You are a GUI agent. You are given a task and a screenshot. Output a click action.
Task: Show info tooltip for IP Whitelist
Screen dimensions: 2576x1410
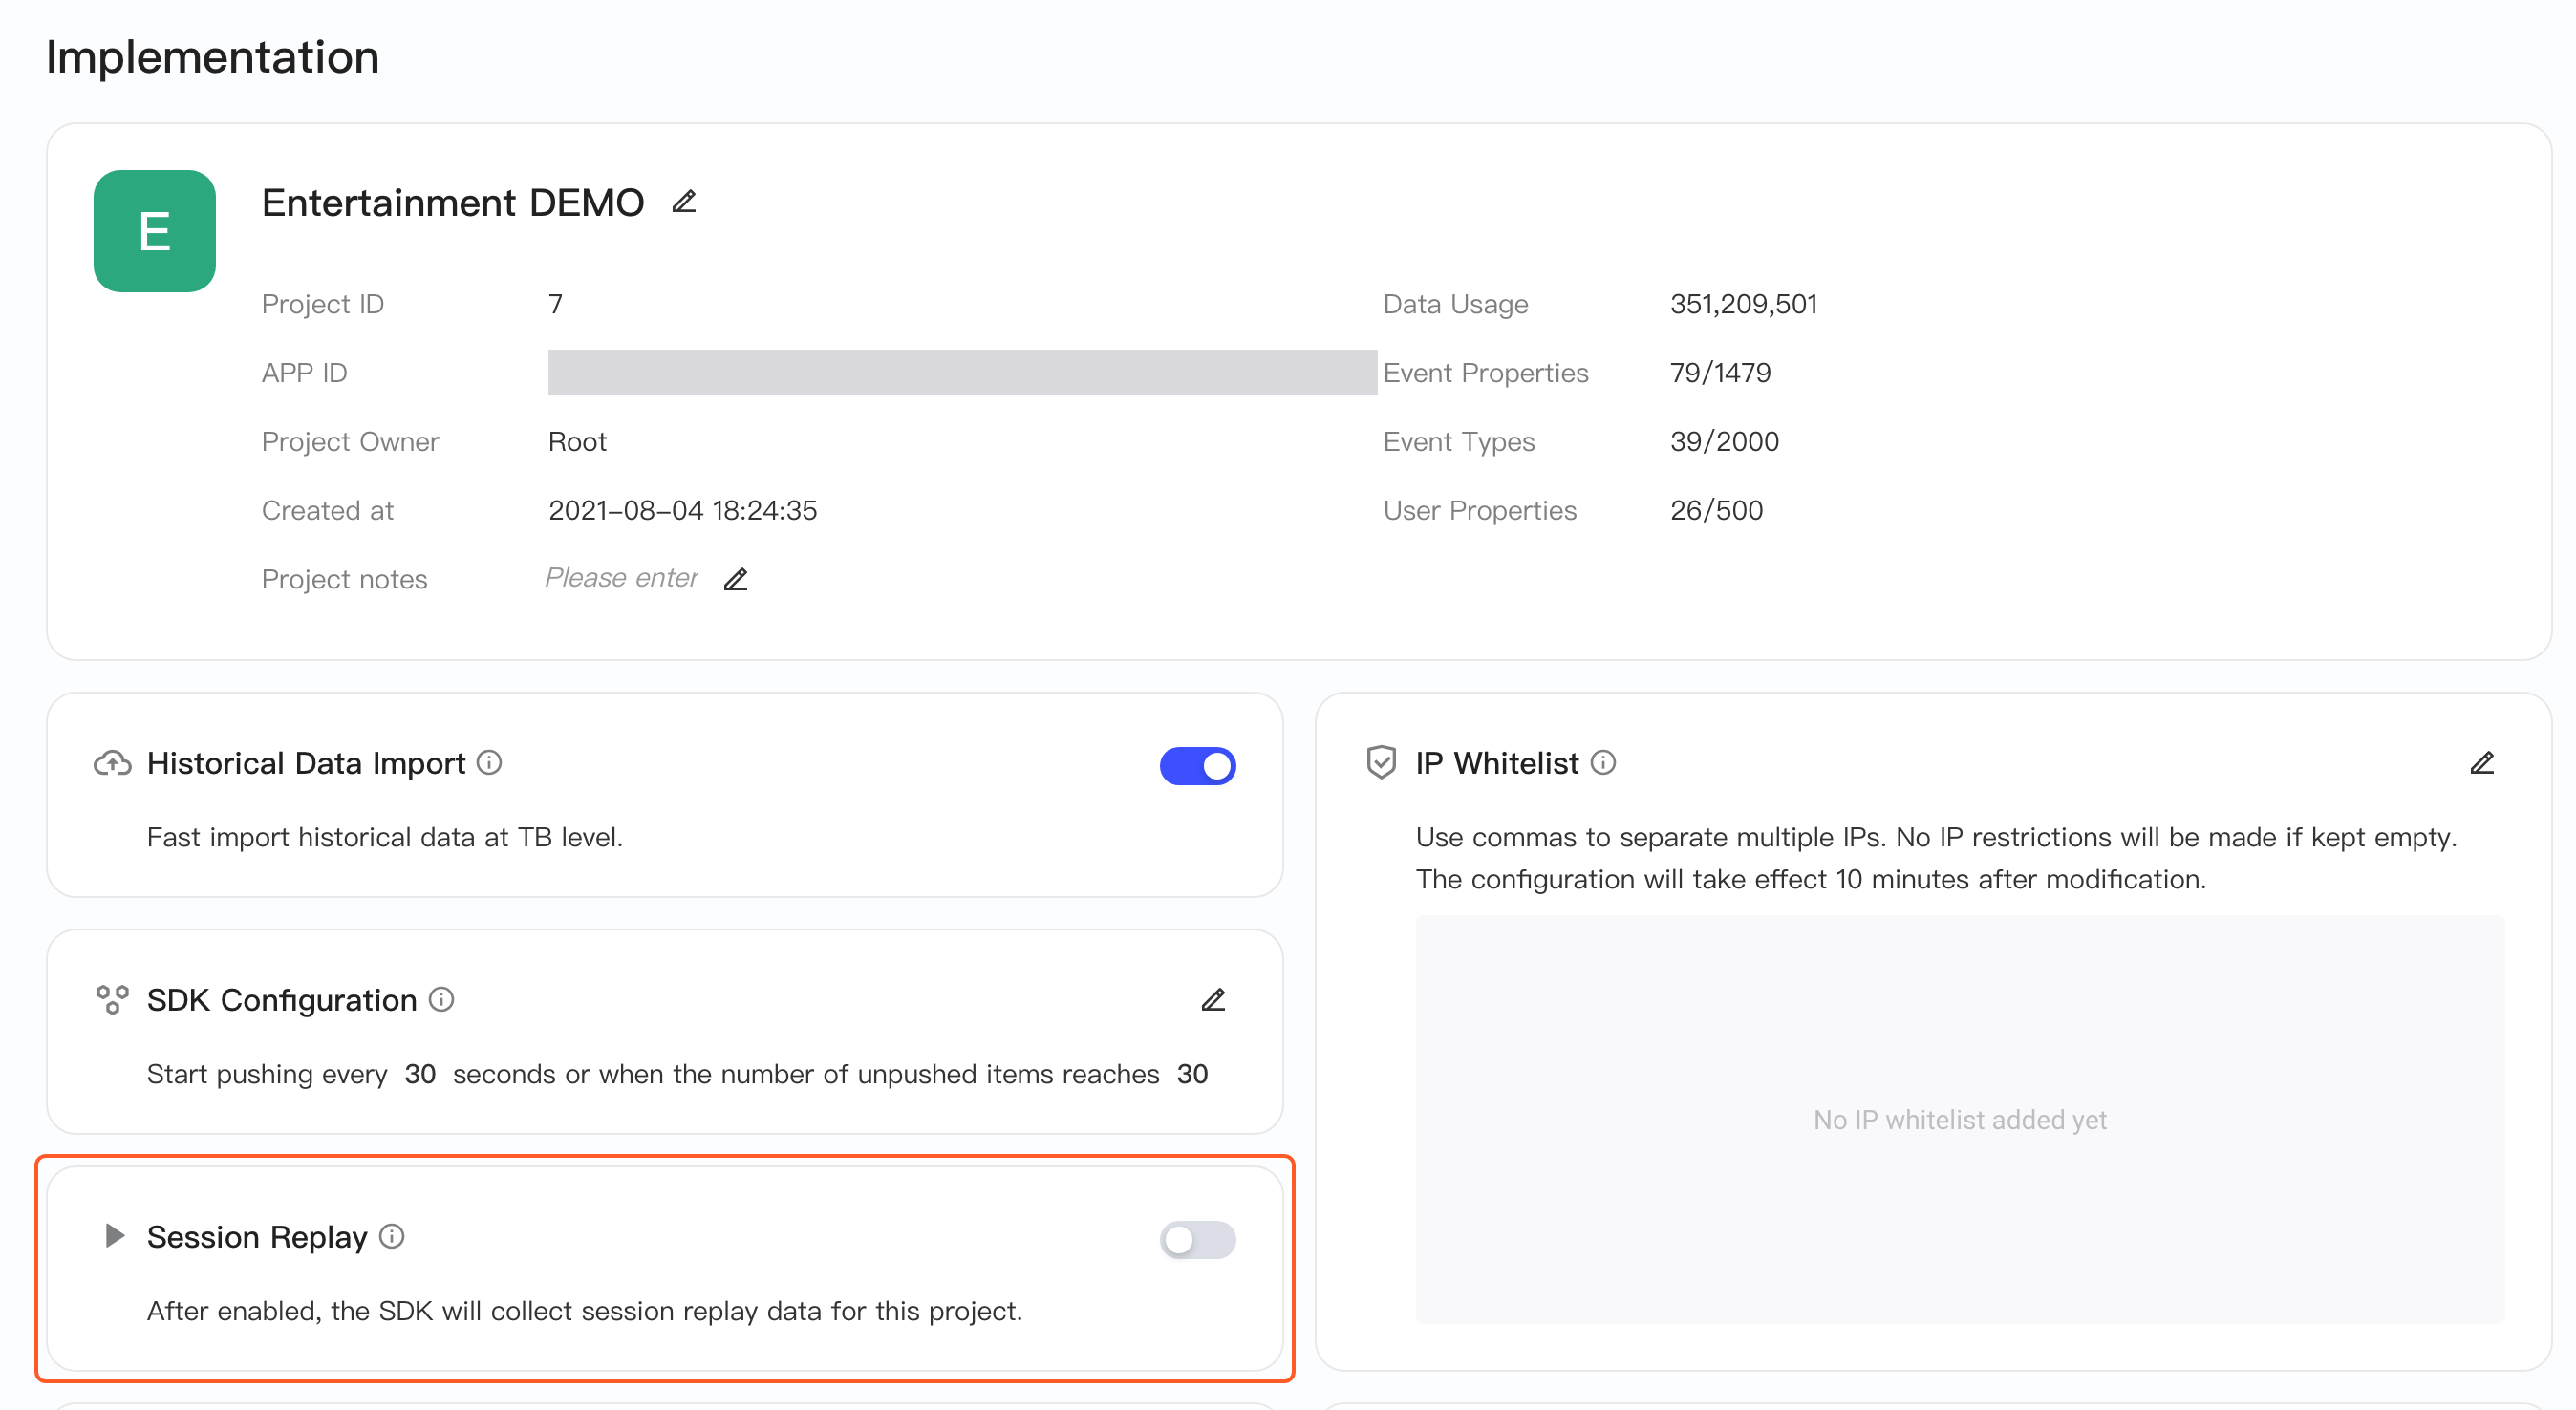click(1603, 763)
